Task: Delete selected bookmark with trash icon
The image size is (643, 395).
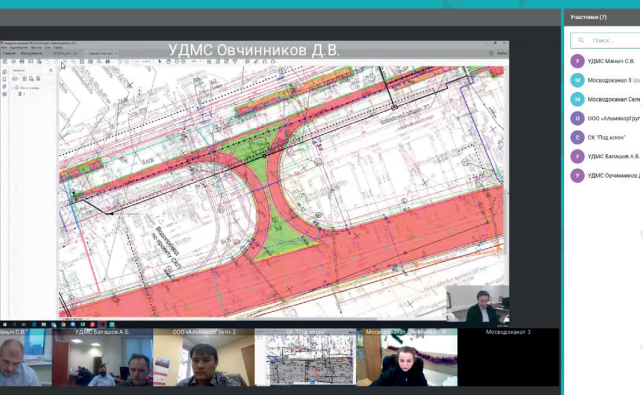Action: tap(25, 79)
